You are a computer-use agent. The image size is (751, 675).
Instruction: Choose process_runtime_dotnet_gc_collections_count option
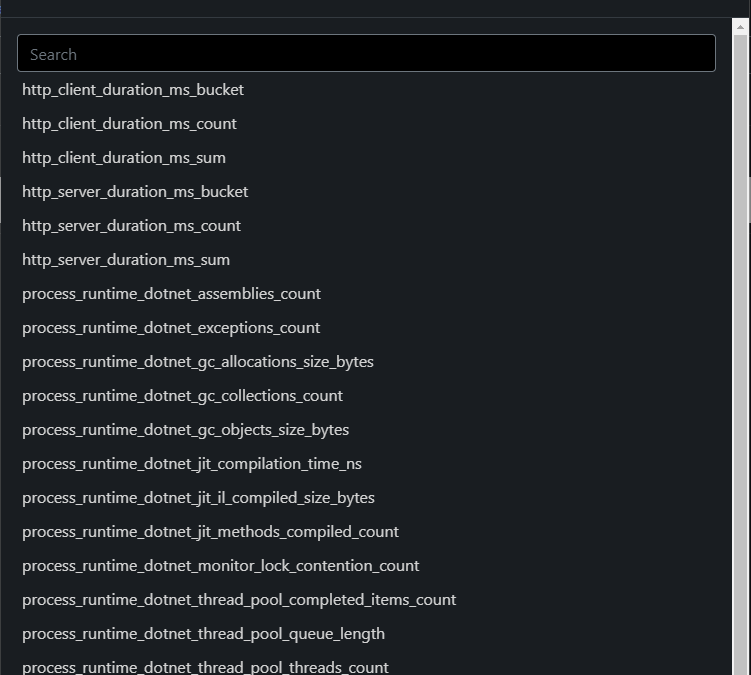click(x=182, y=396)
